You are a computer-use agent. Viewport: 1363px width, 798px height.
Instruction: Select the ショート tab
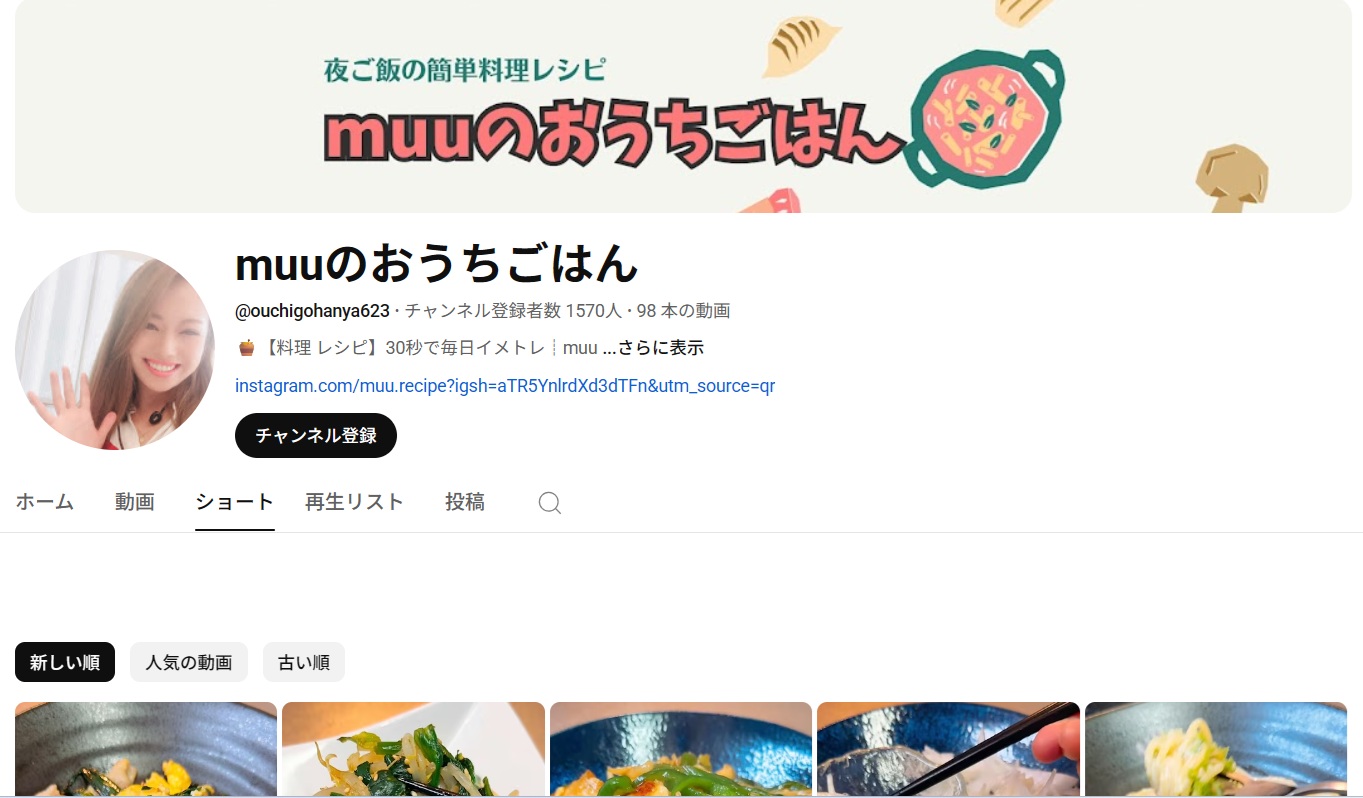235,502
